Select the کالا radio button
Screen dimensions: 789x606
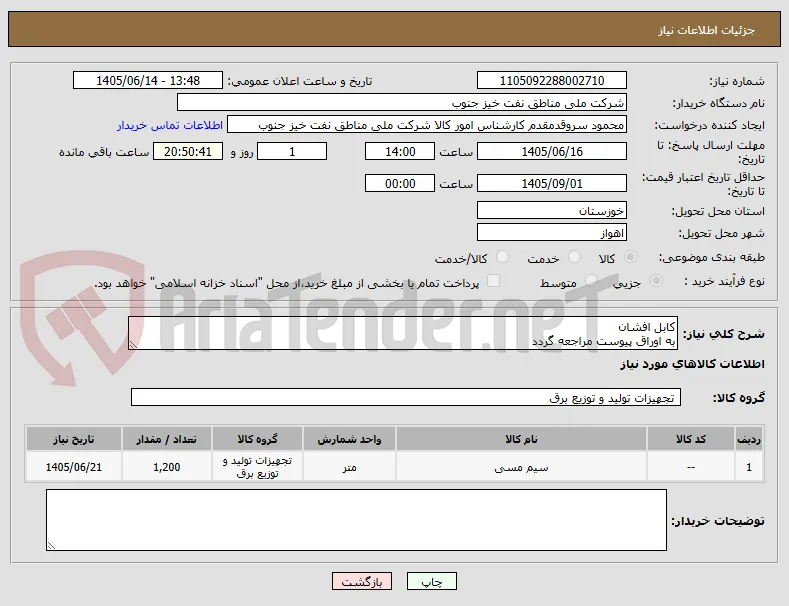click(x=630, y=257)
